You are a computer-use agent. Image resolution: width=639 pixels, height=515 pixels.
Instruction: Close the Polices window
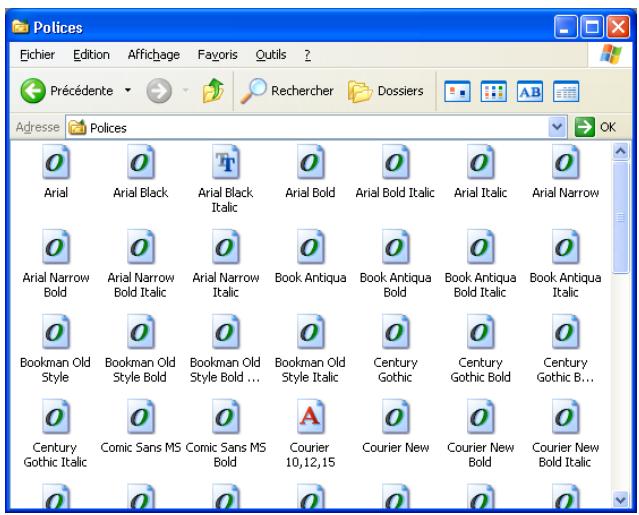[x=618, y=27]
